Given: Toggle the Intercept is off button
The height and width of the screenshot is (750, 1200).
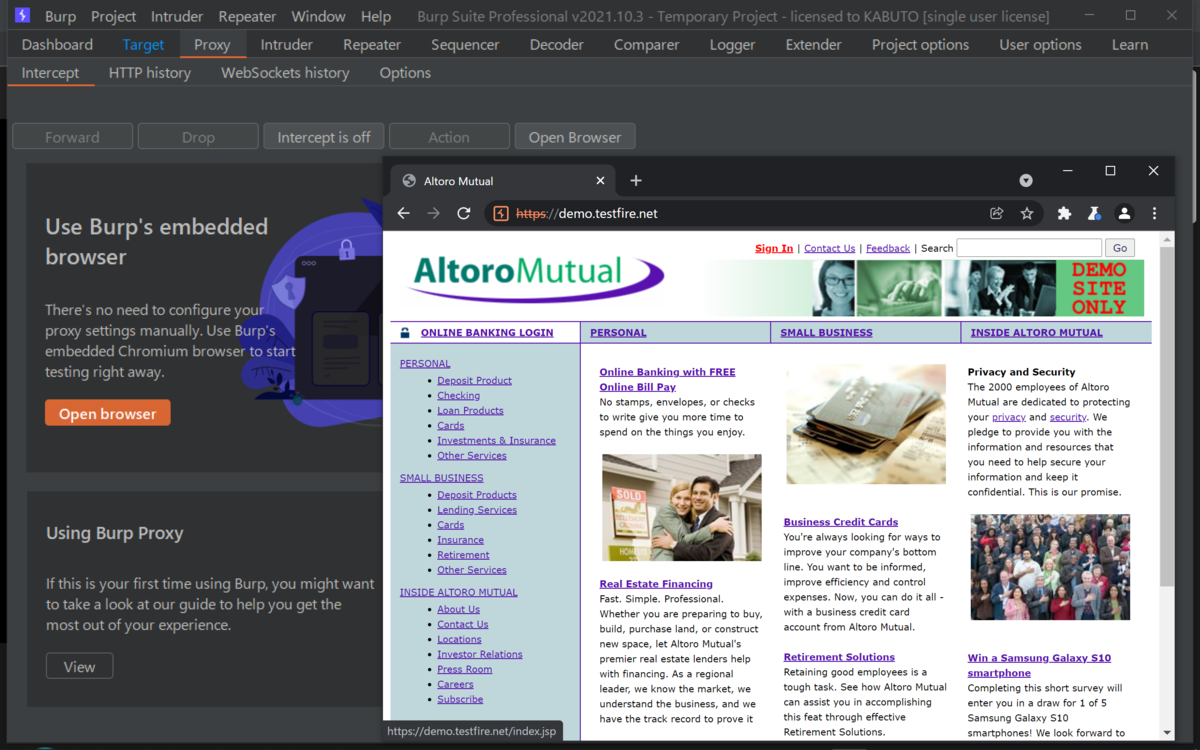Looking at the screenshot, I should (x=324, y=137).
